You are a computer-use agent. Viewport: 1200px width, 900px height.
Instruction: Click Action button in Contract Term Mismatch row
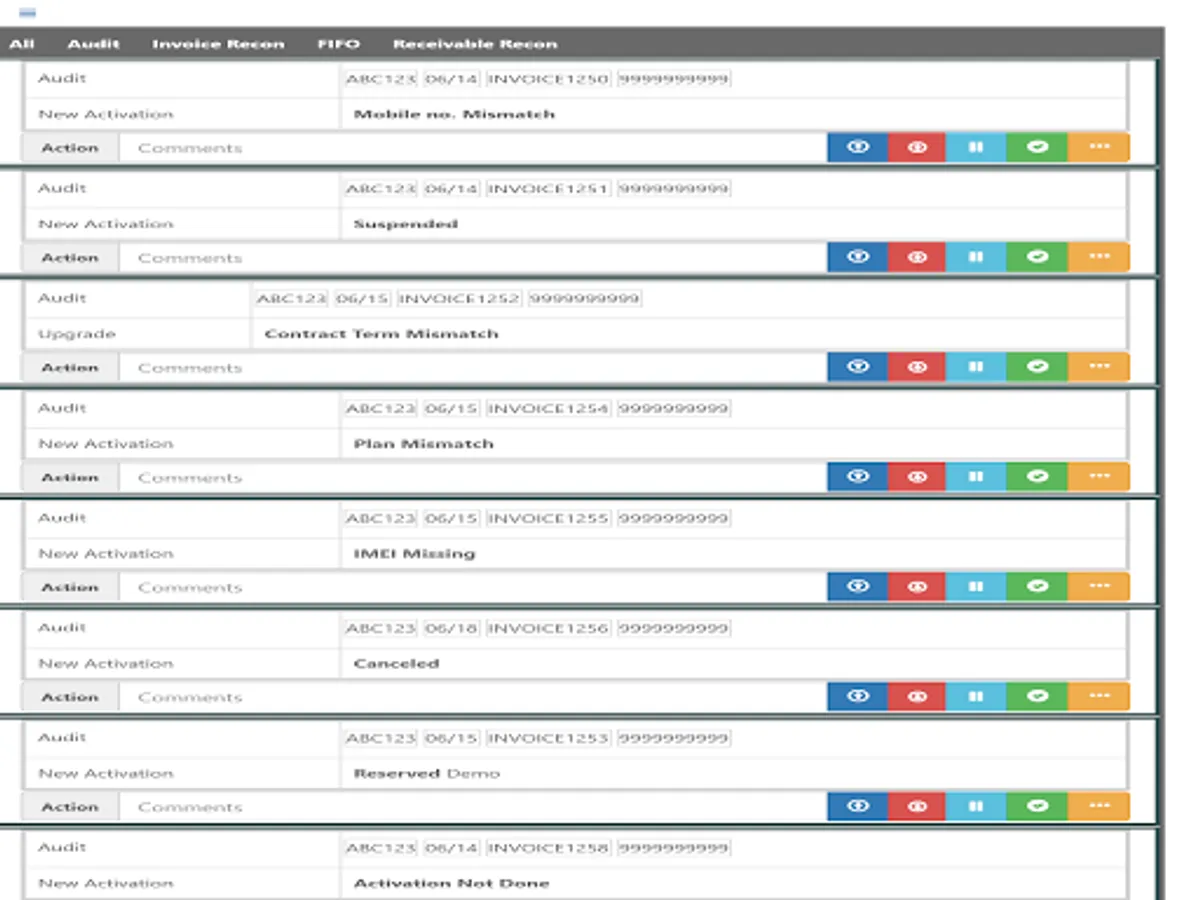(70, 368)
